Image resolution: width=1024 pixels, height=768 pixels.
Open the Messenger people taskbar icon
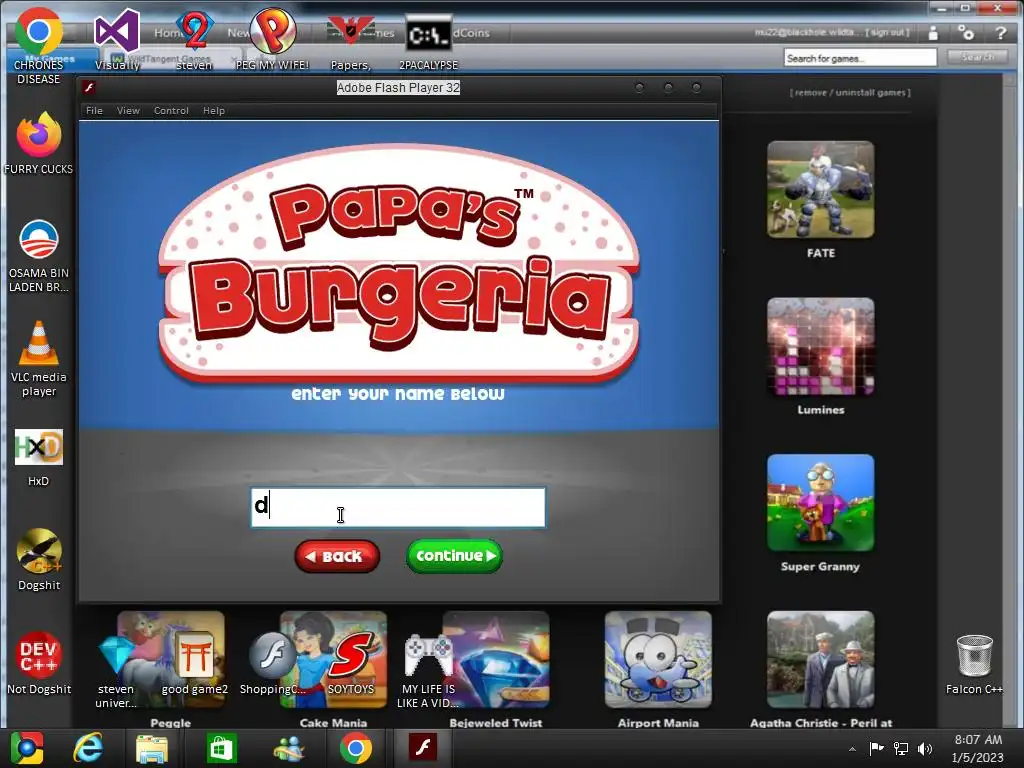tap(289, 748)
